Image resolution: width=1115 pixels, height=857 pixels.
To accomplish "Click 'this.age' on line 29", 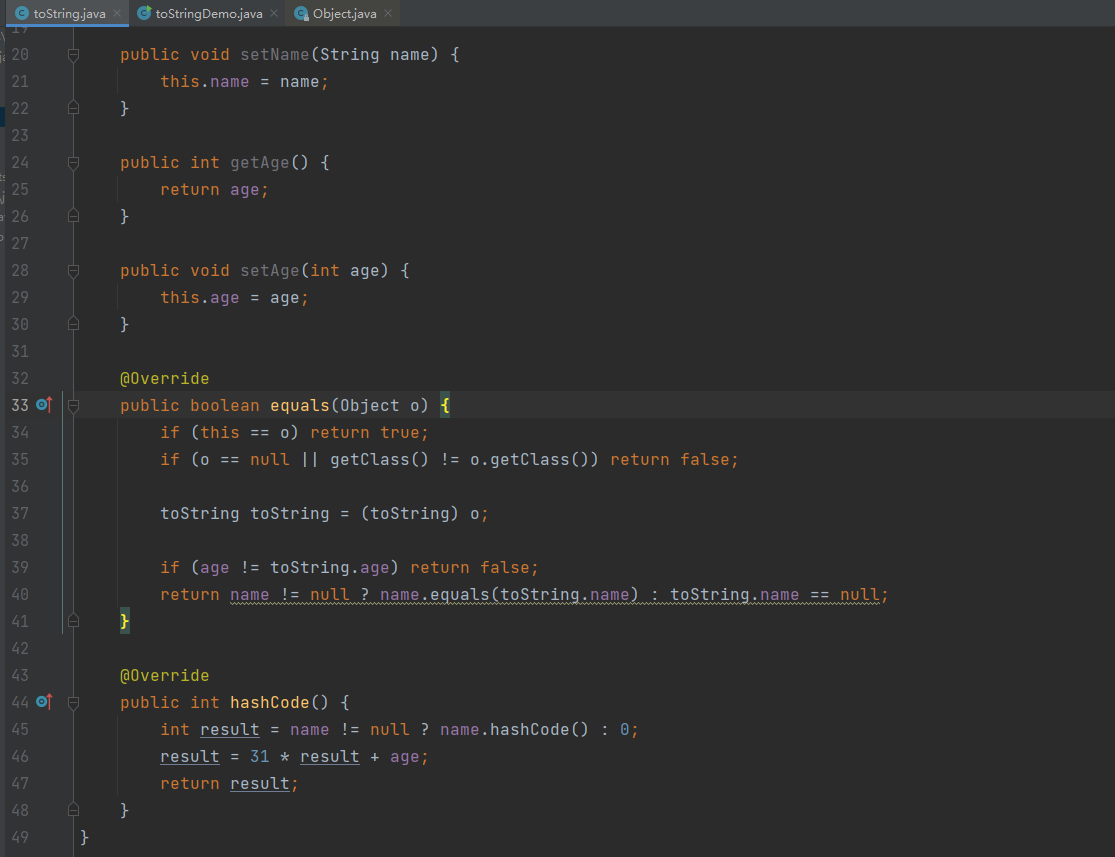I will point(200,297).
